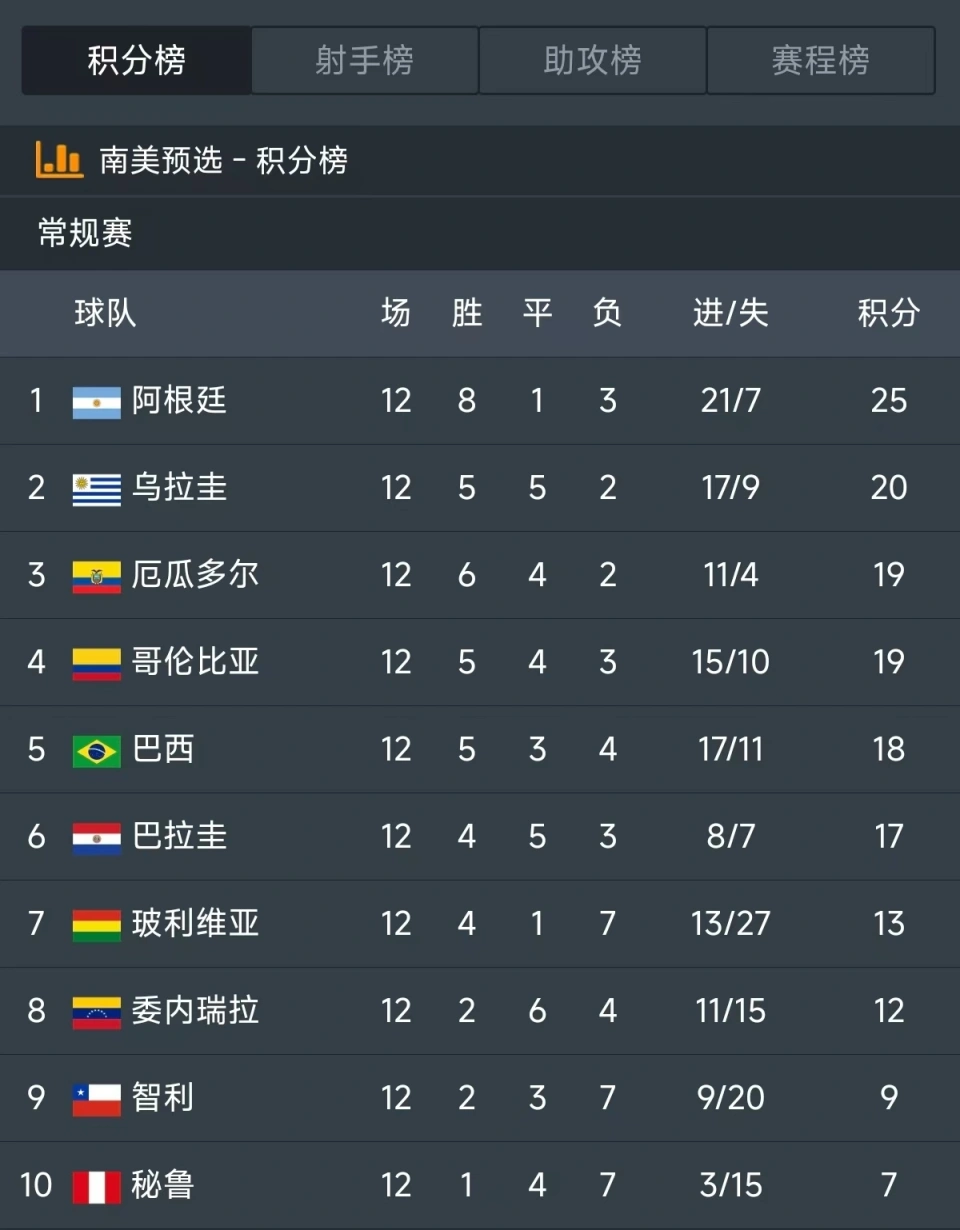Click the Ecuador flag icon
Viewport: 960px width, 1230px height.
96,576
